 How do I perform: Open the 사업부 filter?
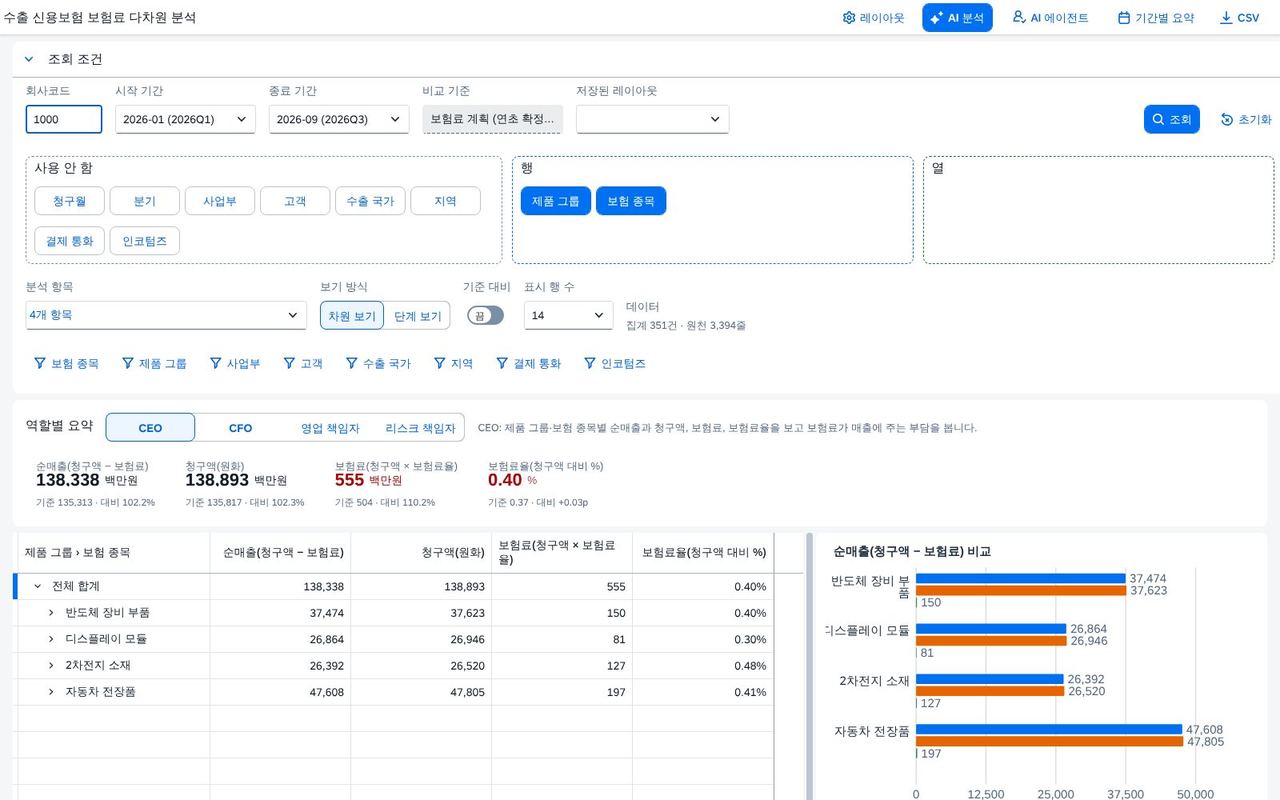coord(235,364)
